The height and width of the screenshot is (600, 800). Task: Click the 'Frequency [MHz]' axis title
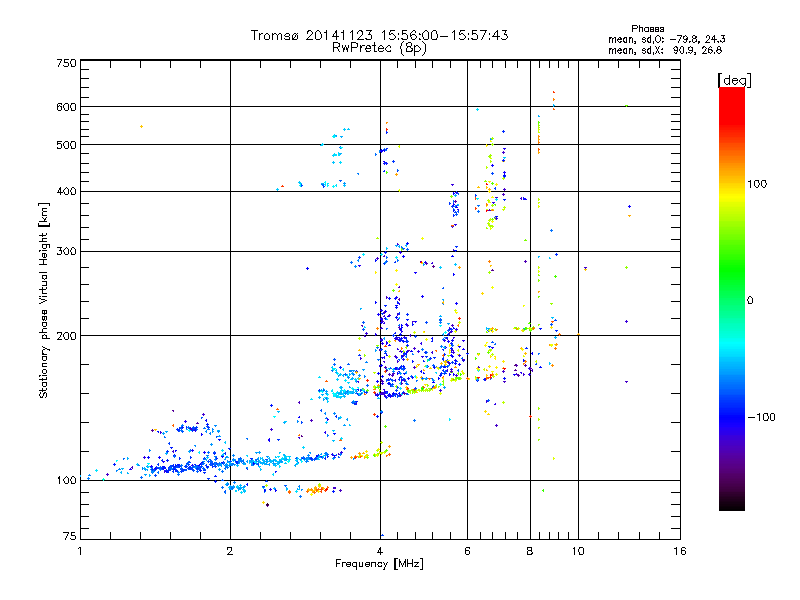coord(380,563)
